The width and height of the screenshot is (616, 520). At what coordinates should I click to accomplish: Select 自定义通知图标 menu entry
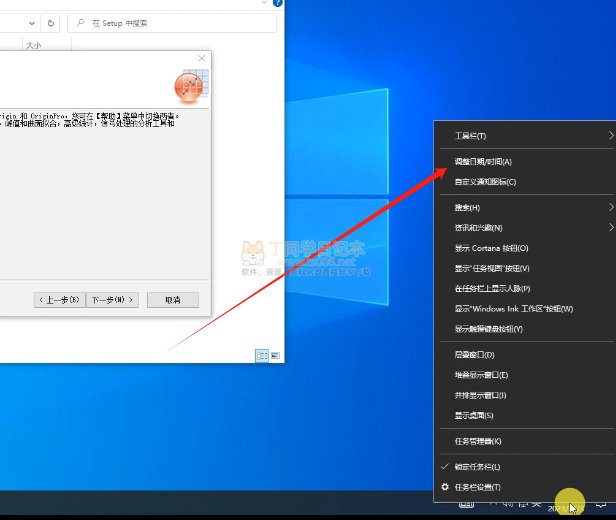click(x=486, y=182)
